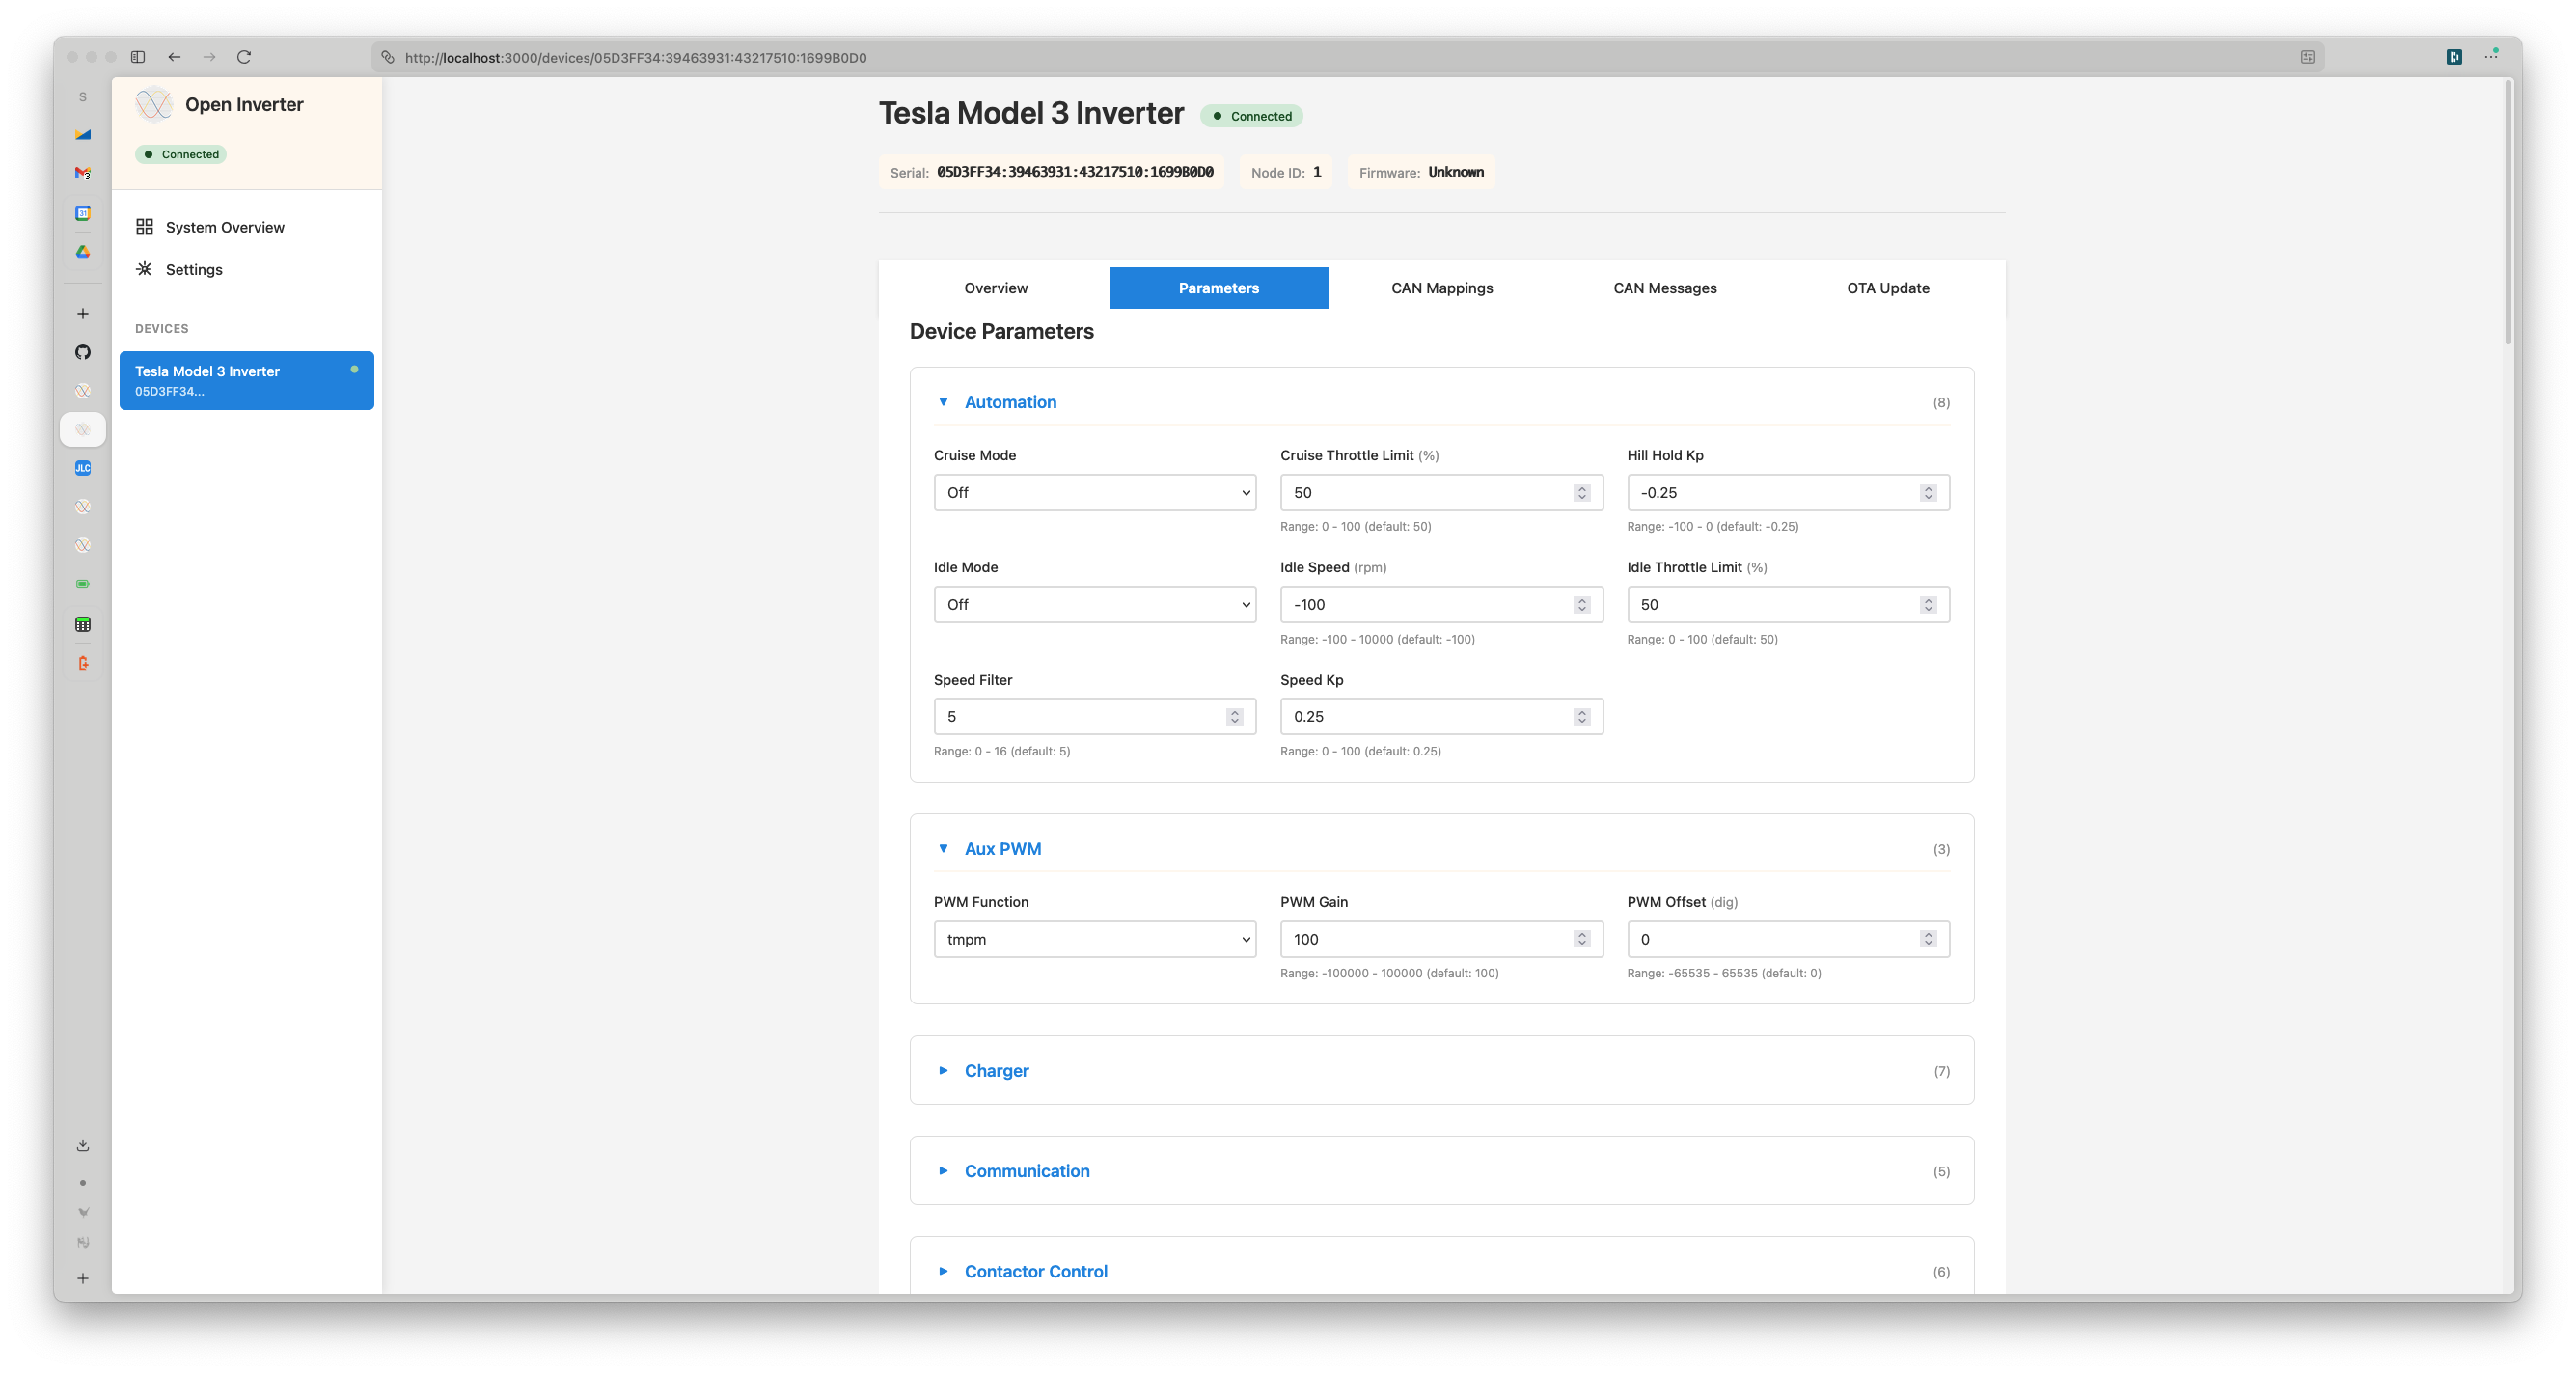The height and width of the screenshot is (1373, 2576).
Task: Collapse the Automation parameter group
Action: pyautogui.click(x=1009, y=402)
